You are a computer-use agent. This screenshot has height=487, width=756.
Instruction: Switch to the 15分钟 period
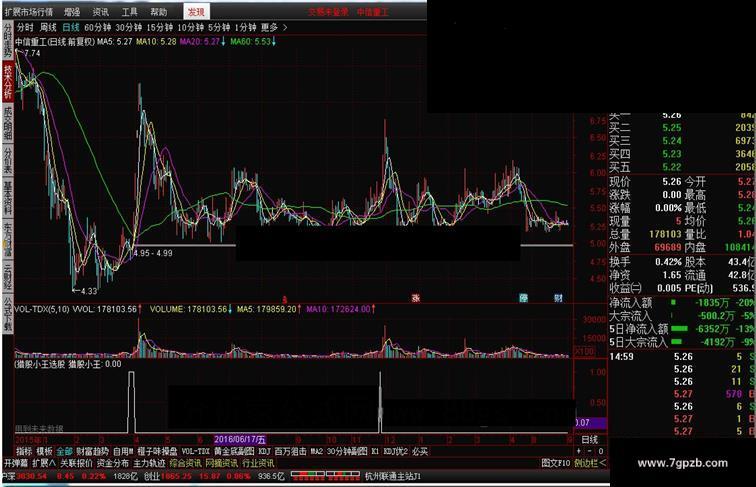(160, 27)
